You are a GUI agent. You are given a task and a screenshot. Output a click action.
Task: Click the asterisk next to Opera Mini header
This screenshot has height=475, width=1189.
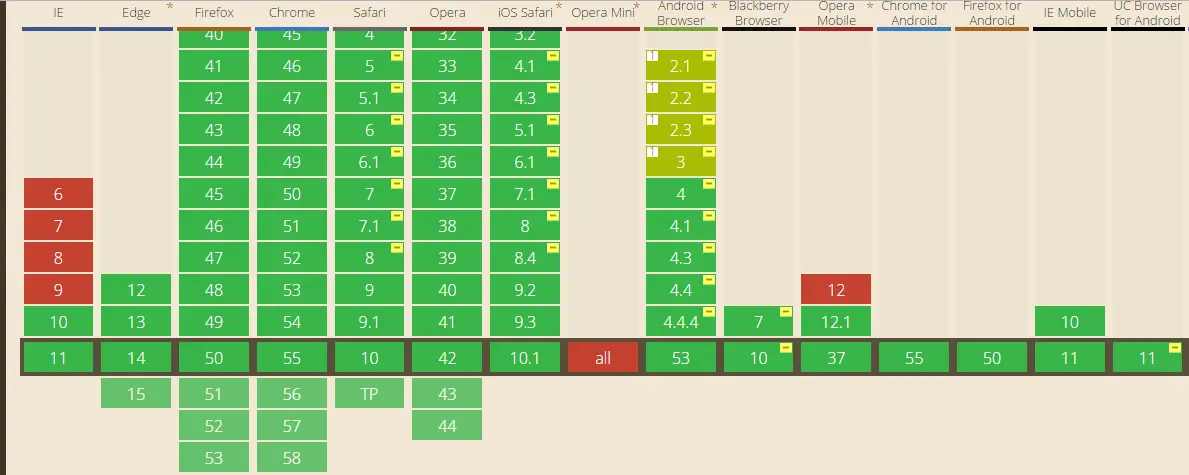(x=636, y=7)
